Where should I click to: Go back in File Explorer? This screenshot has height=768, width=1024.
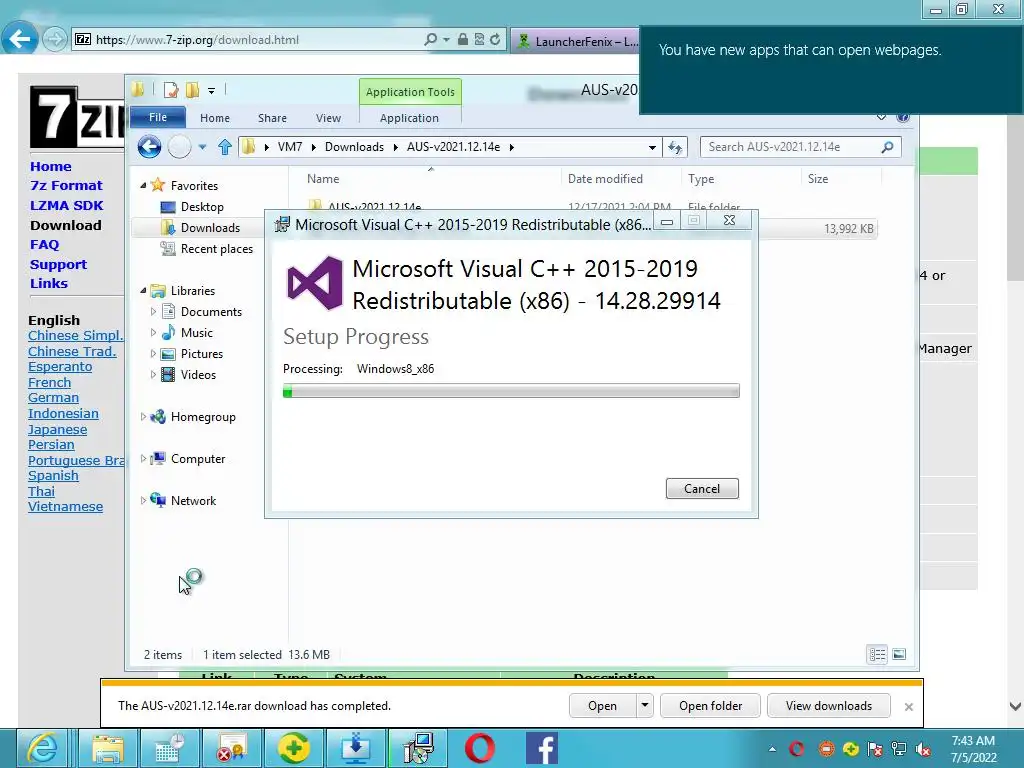150,147
